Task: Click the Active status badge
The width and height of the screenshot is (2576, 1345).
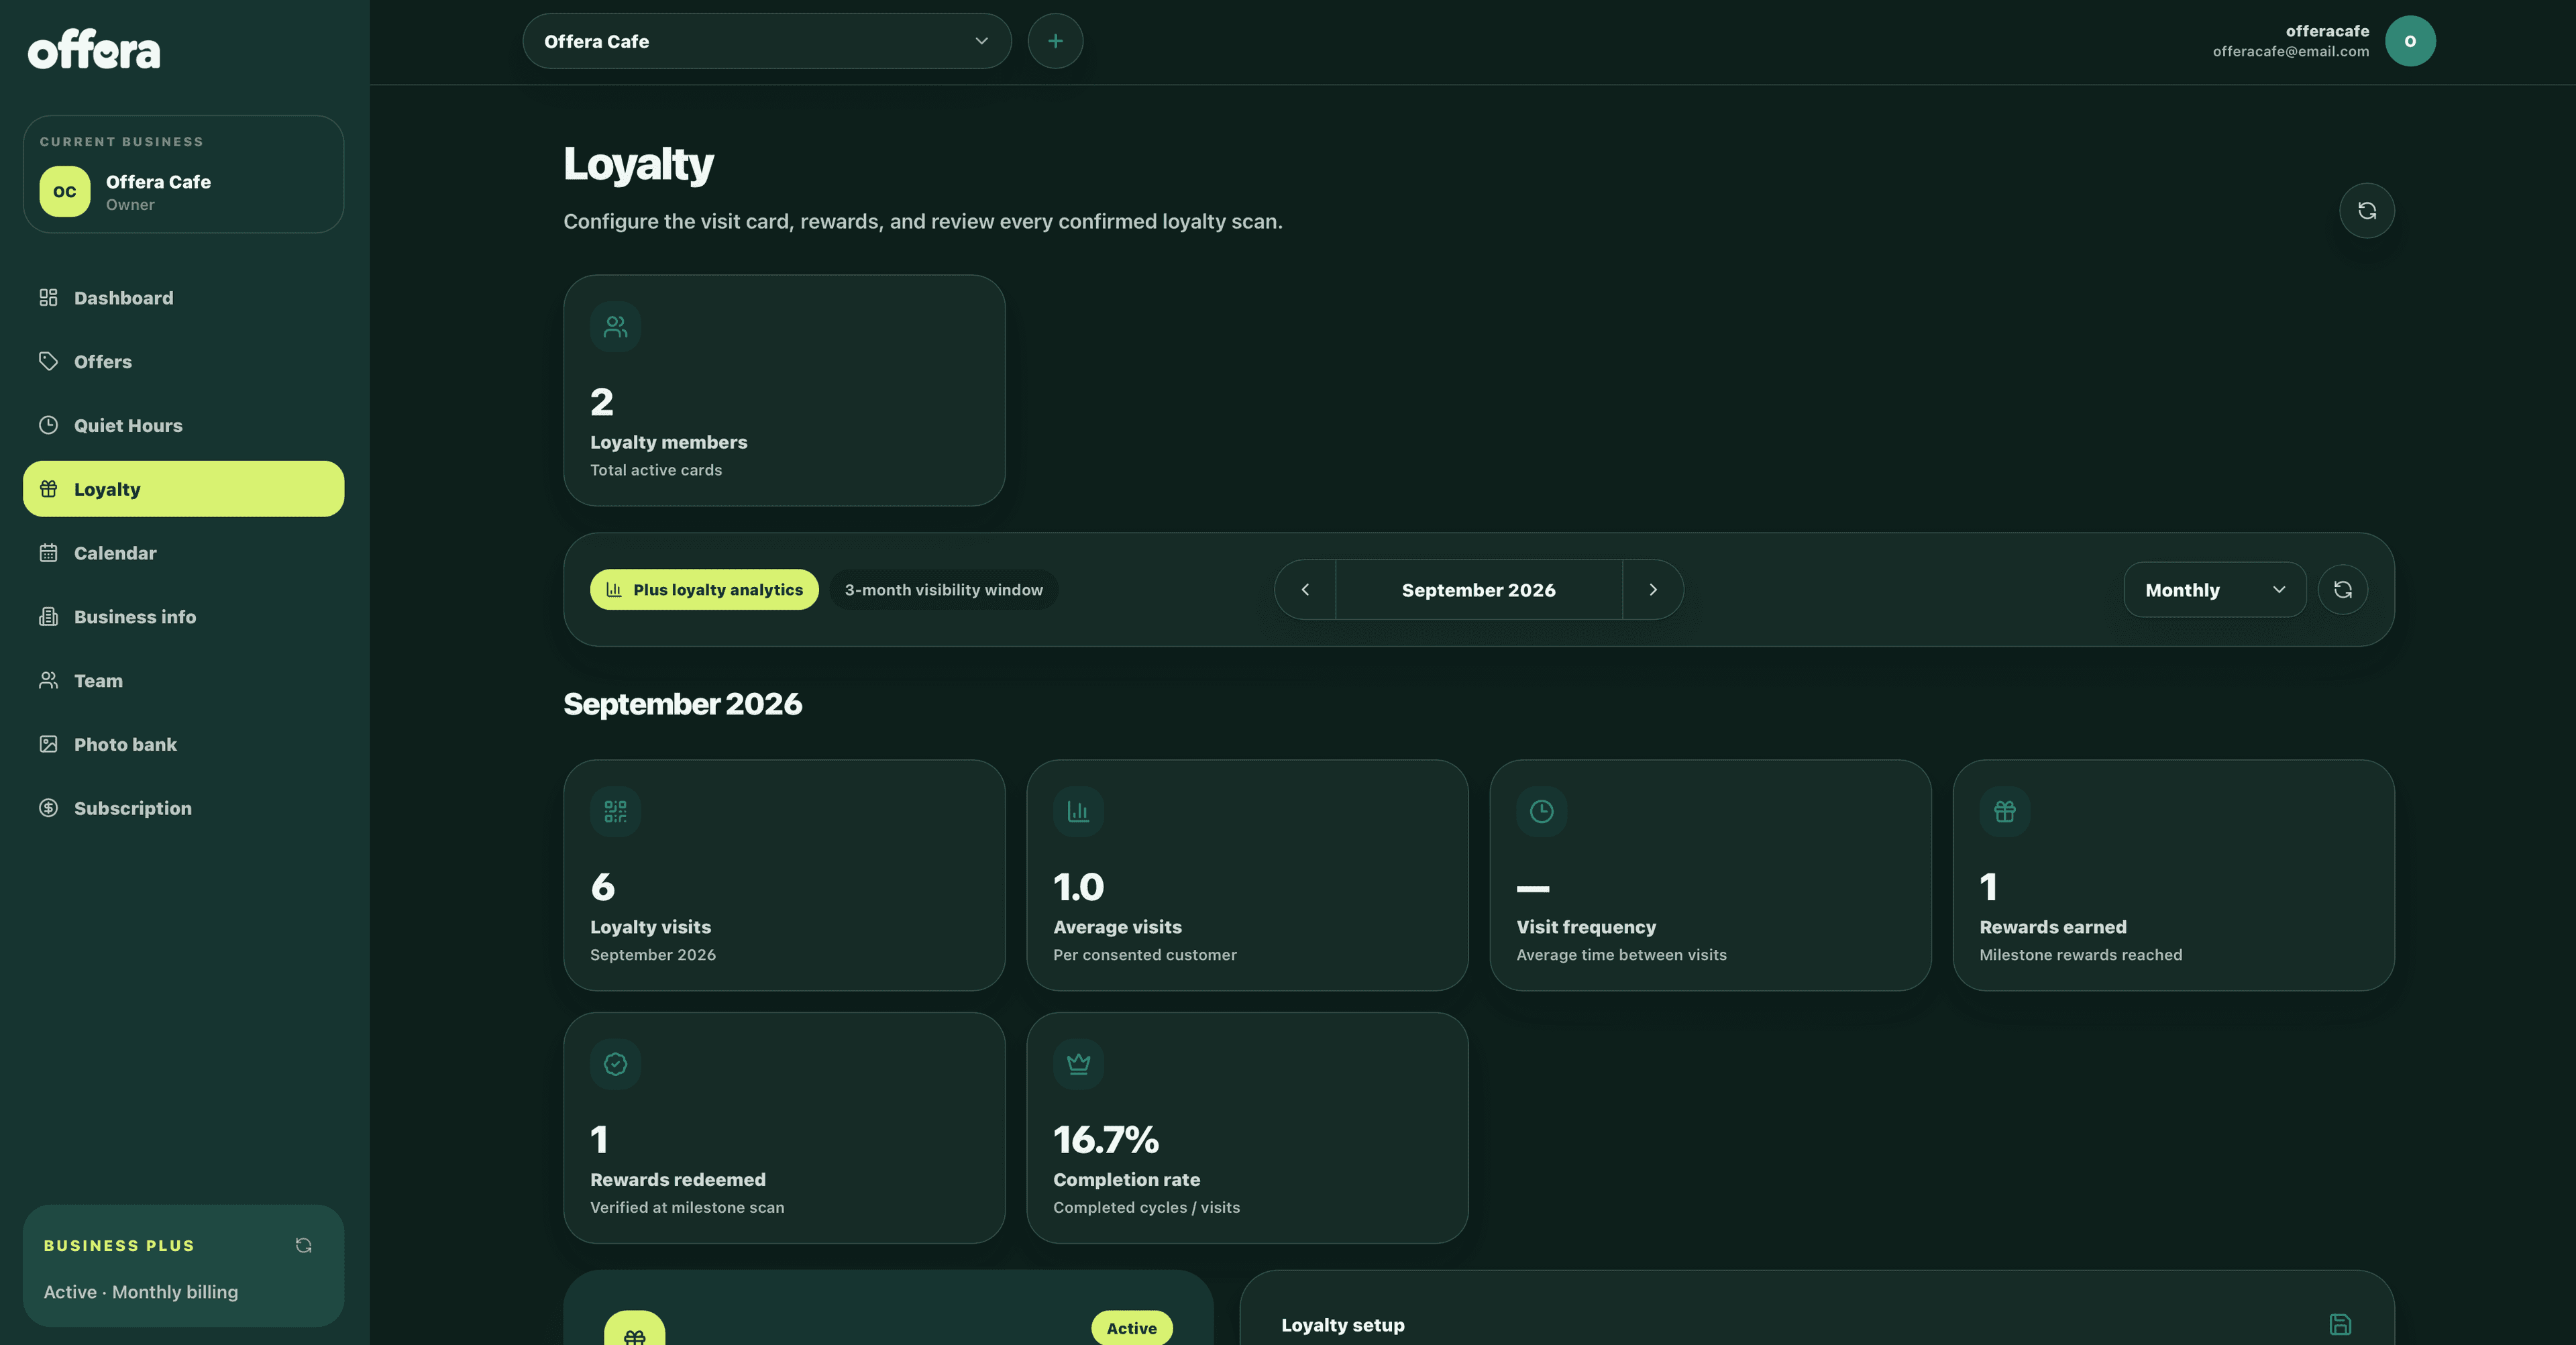Action: click(1131, 1328)
